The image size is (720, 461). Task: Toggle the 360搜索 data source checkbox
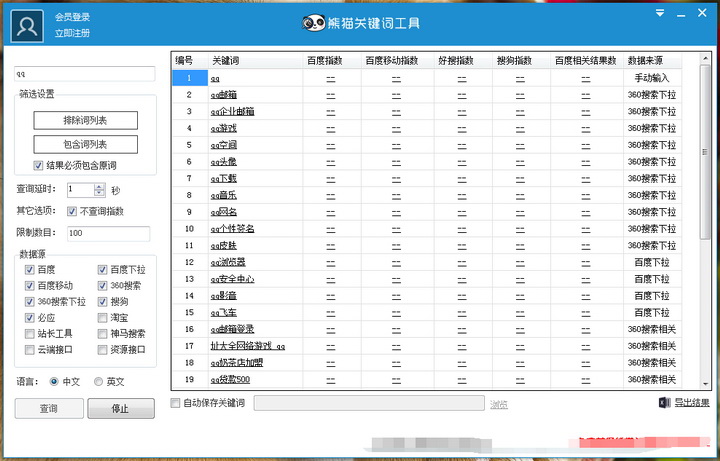pos(102,286)
